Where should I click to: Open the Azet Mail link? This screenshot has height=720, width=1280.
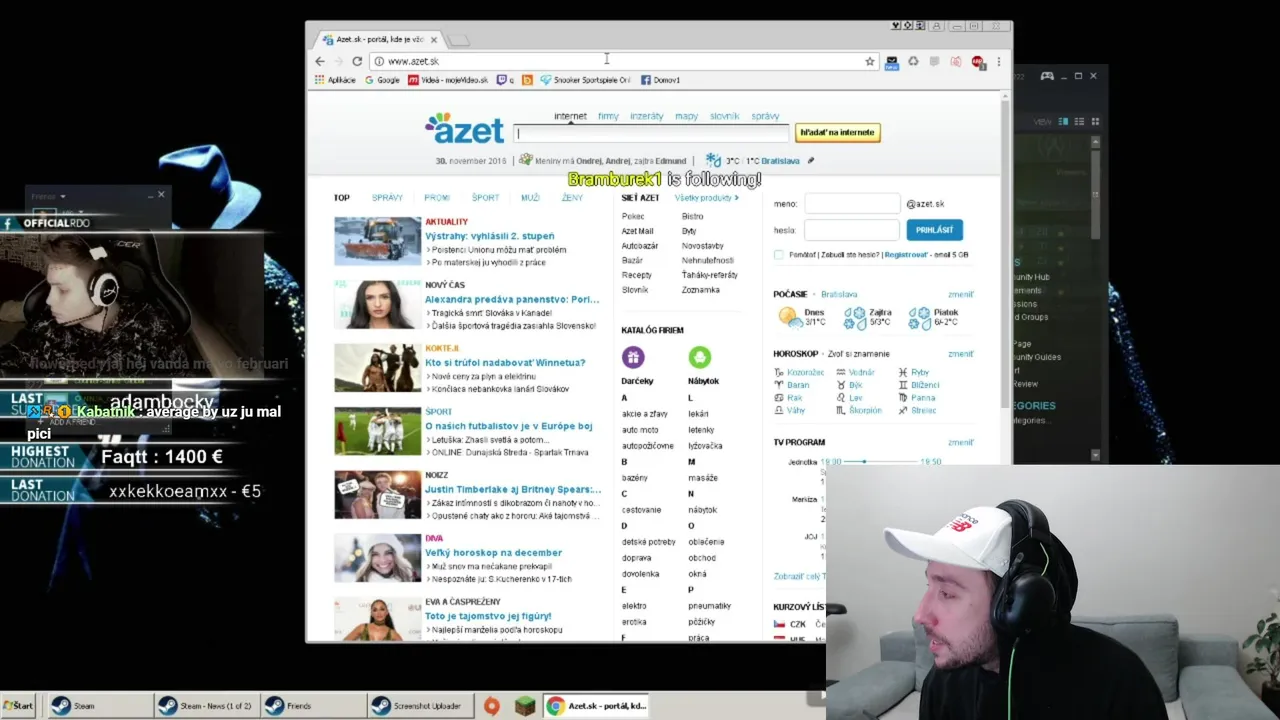coord(637,231)
